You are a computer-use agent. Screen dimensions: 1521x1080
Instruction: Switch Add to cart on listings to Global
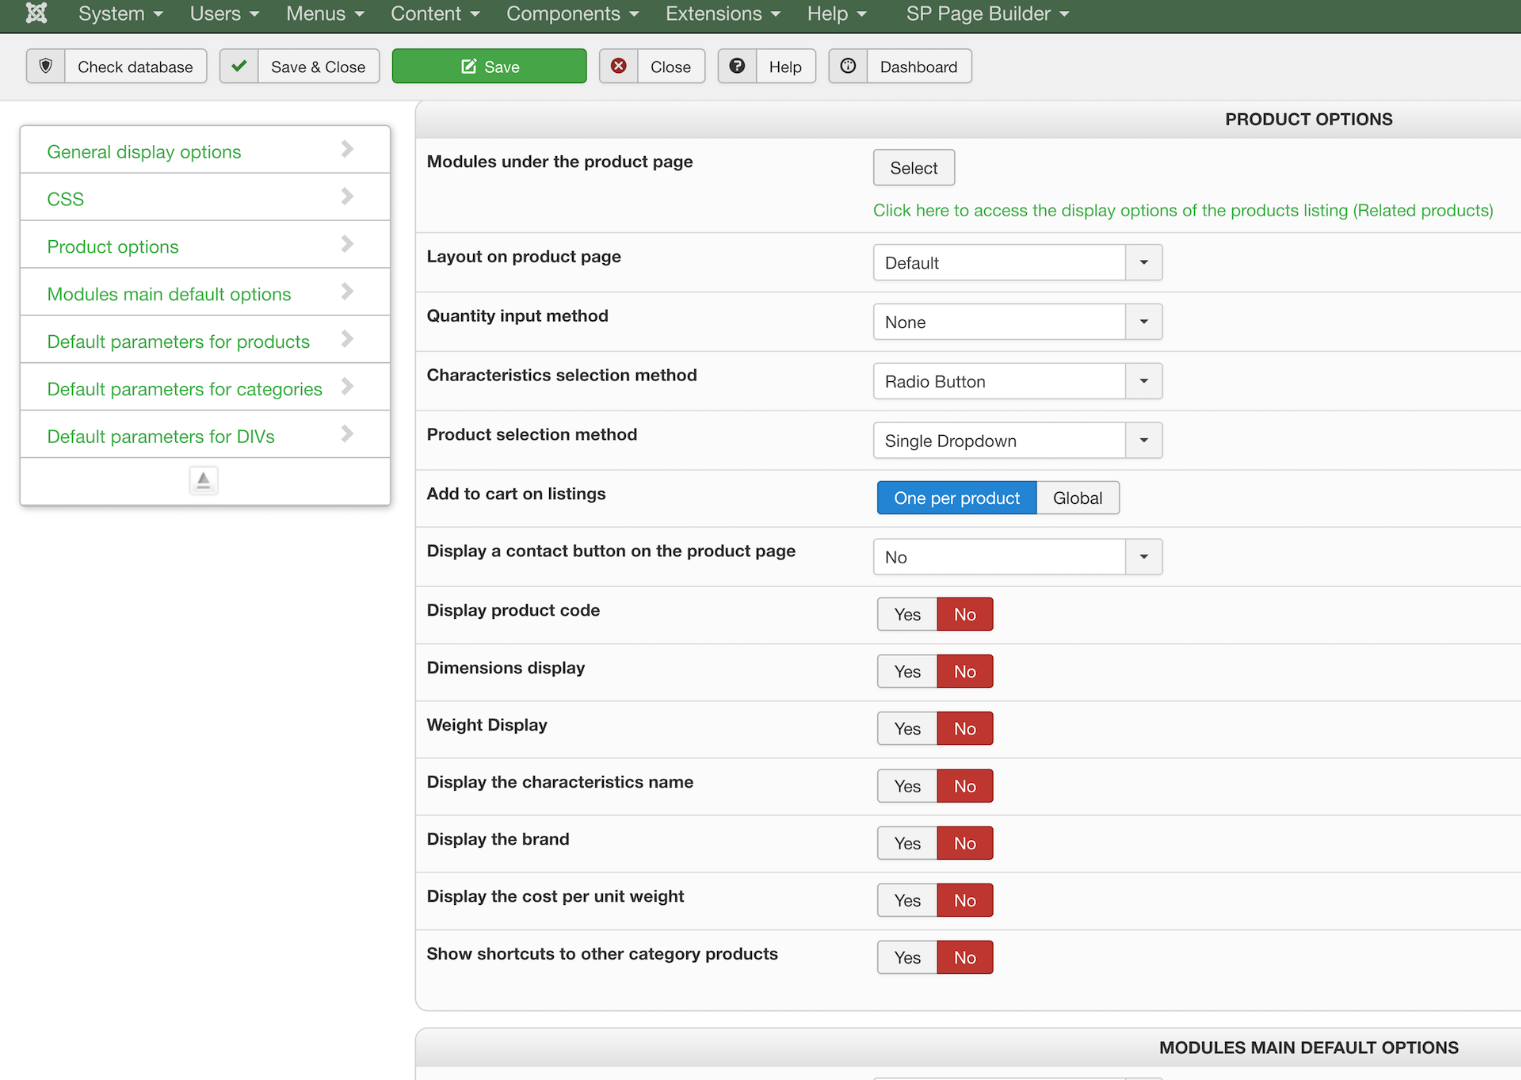point(1077,498)
